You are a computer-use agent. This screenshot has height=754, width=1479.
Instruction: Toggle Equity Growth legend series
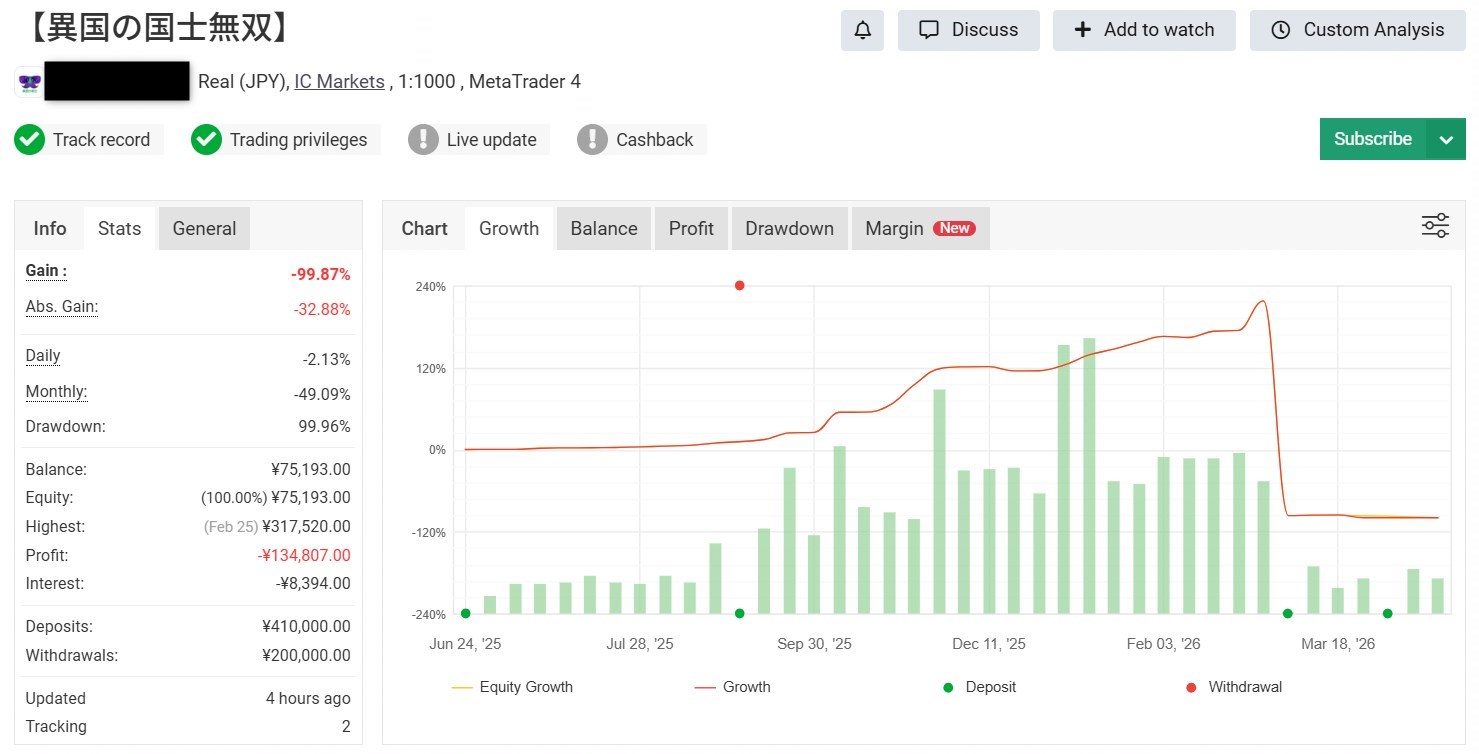pyautogui.click(x=512, y=687)
